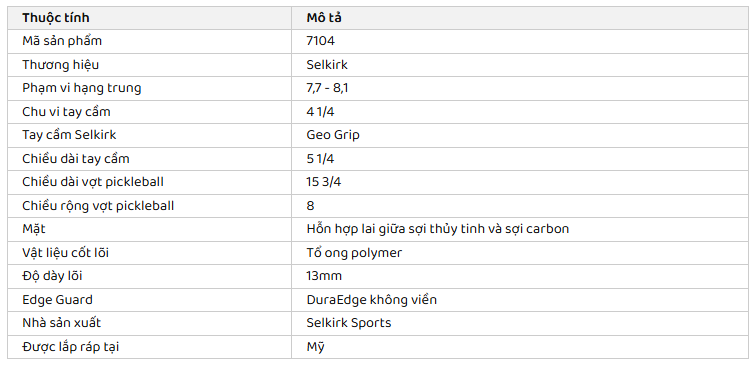Click the 'Được lắp ráp tại' label
The width and height of the screenshot is (755, 368).
[70, 346]
